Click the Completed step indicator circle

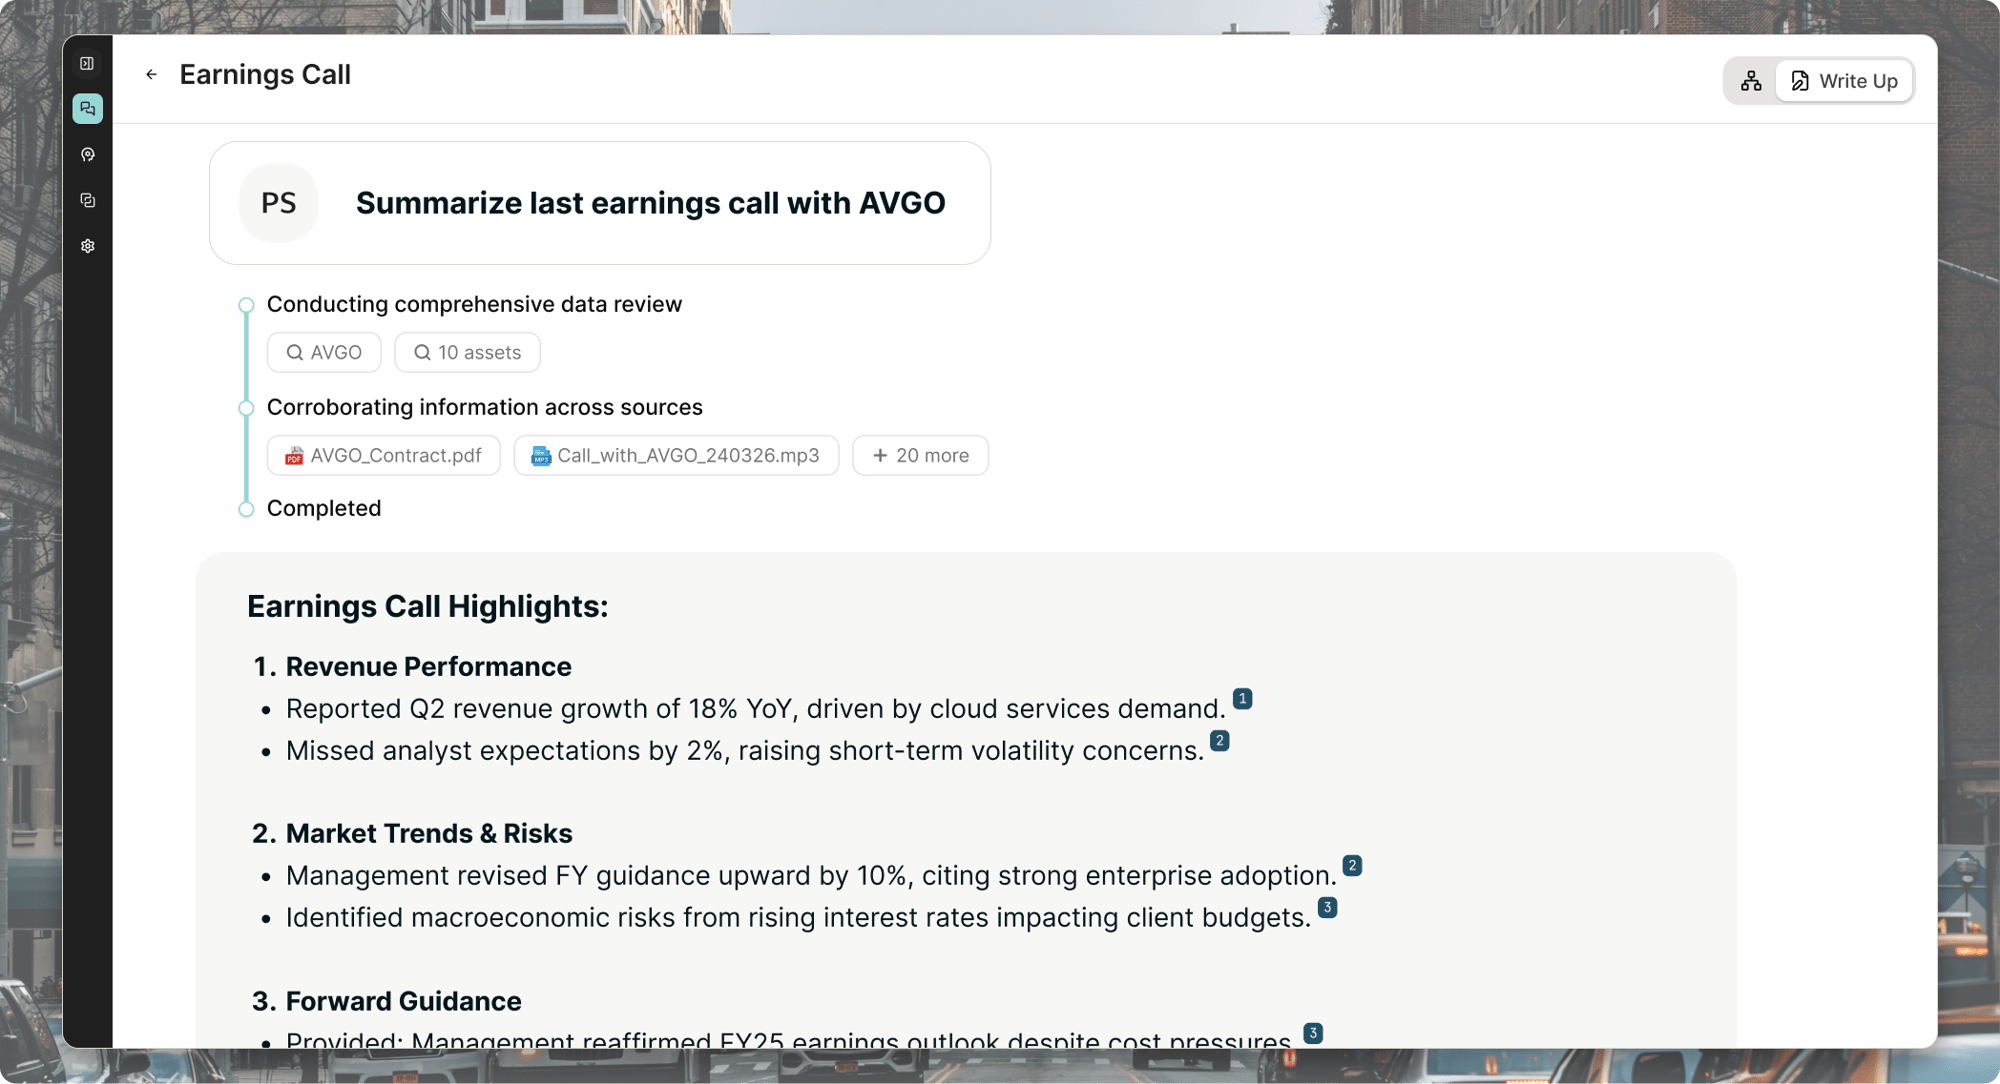[x=247, y=509]
